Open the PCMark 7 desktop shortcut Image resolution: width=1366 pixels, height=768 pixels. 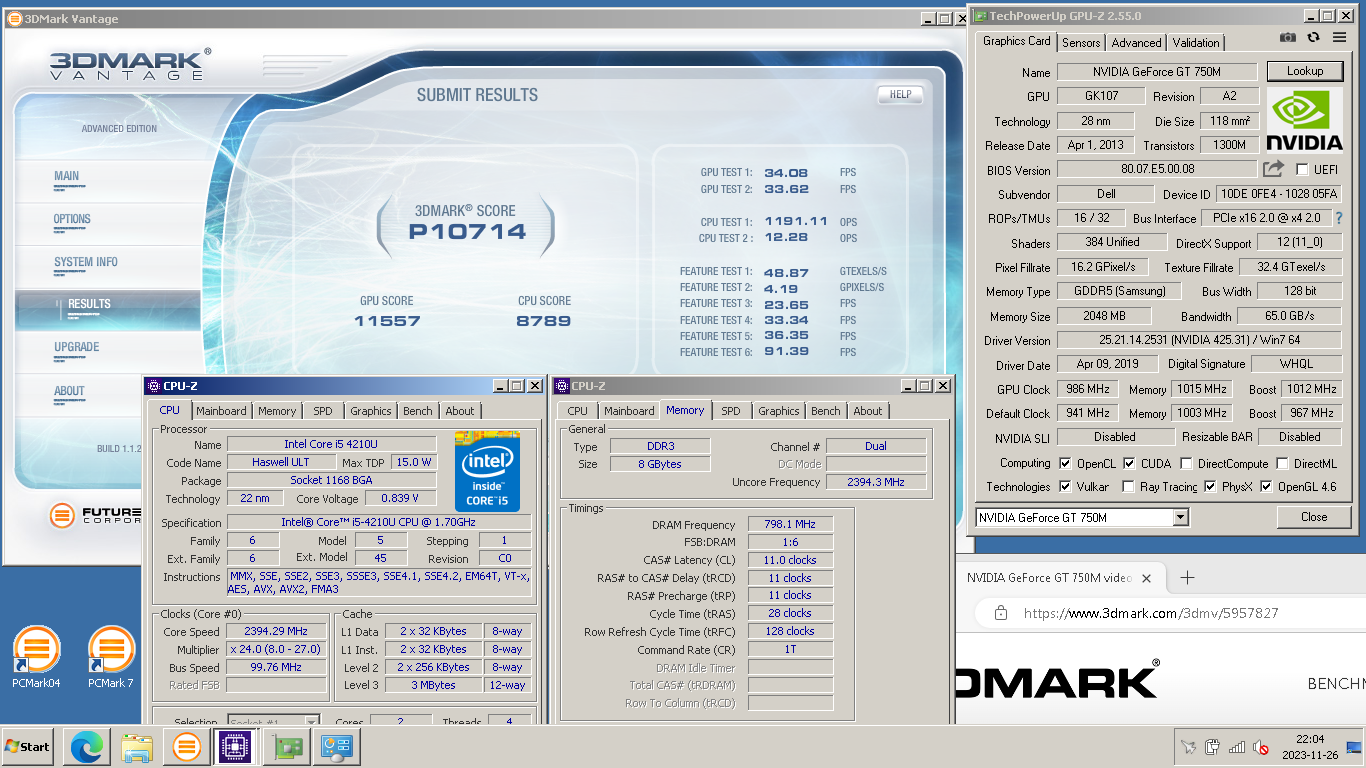pos(111,658)
